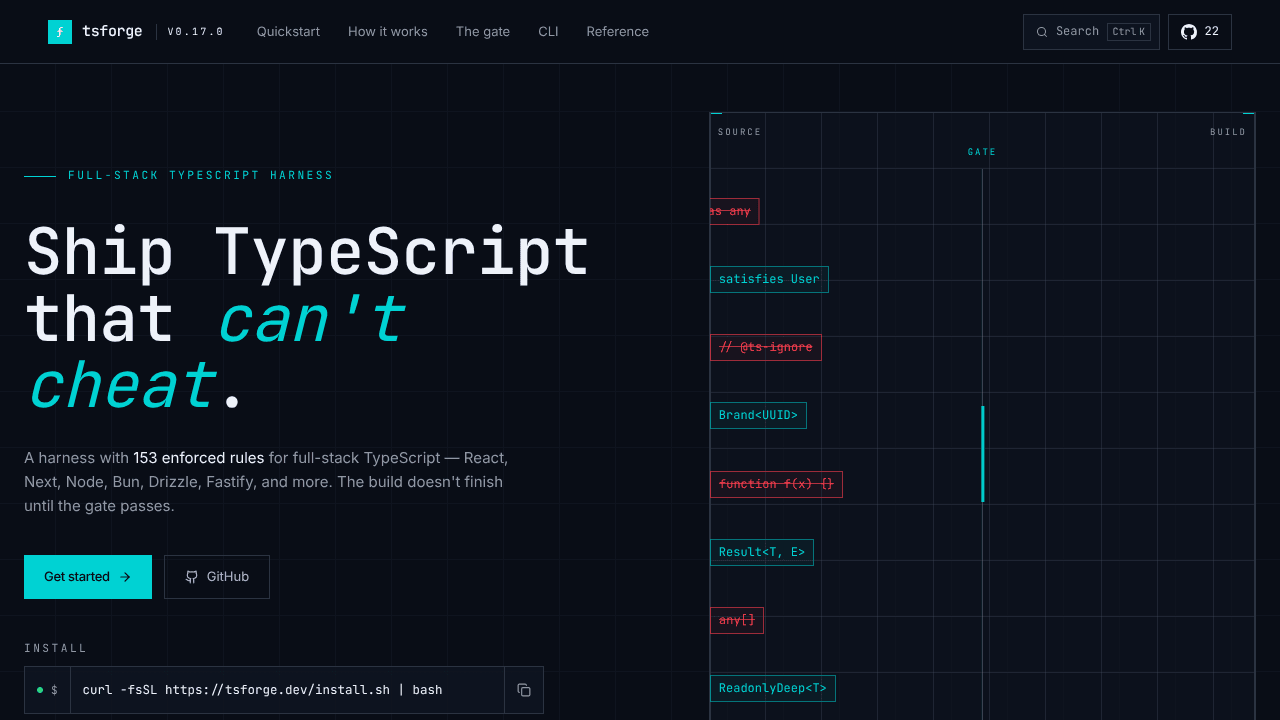Go to The gate section
Screen dimensions: 1280x720
coord(483,32)
